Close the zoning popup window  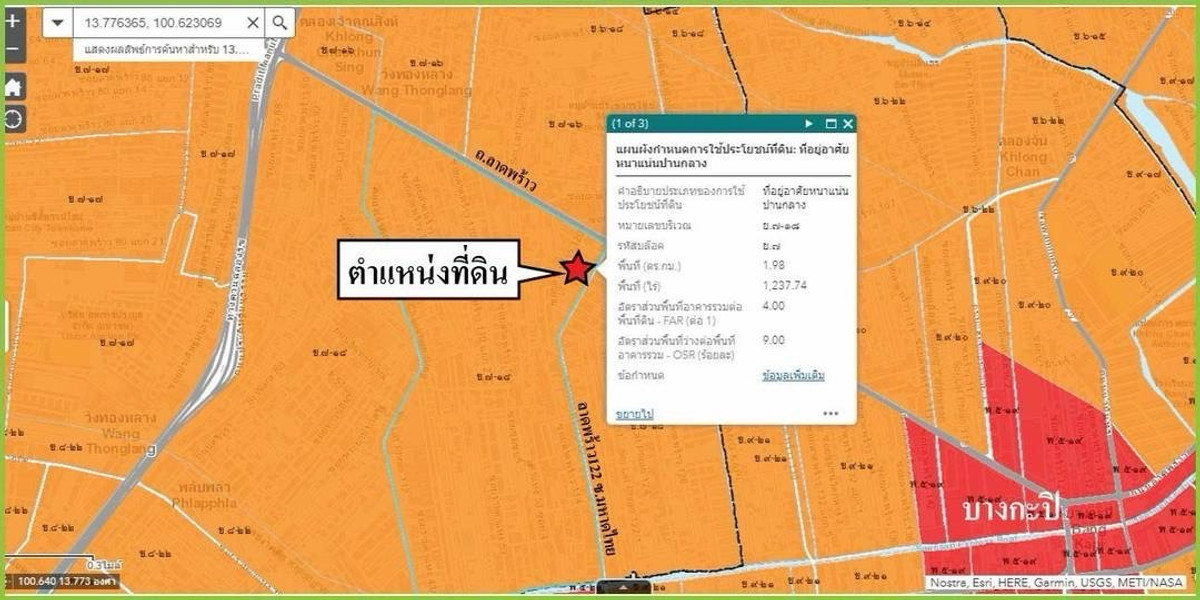pos(848,124)
